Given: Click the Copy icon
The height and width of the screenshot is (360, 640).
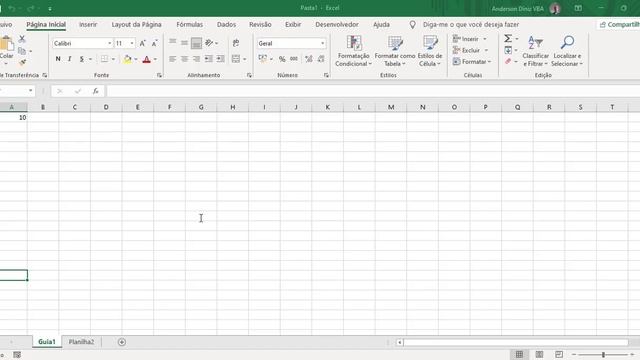Looking at the screenshot, I should pos(22,51).
